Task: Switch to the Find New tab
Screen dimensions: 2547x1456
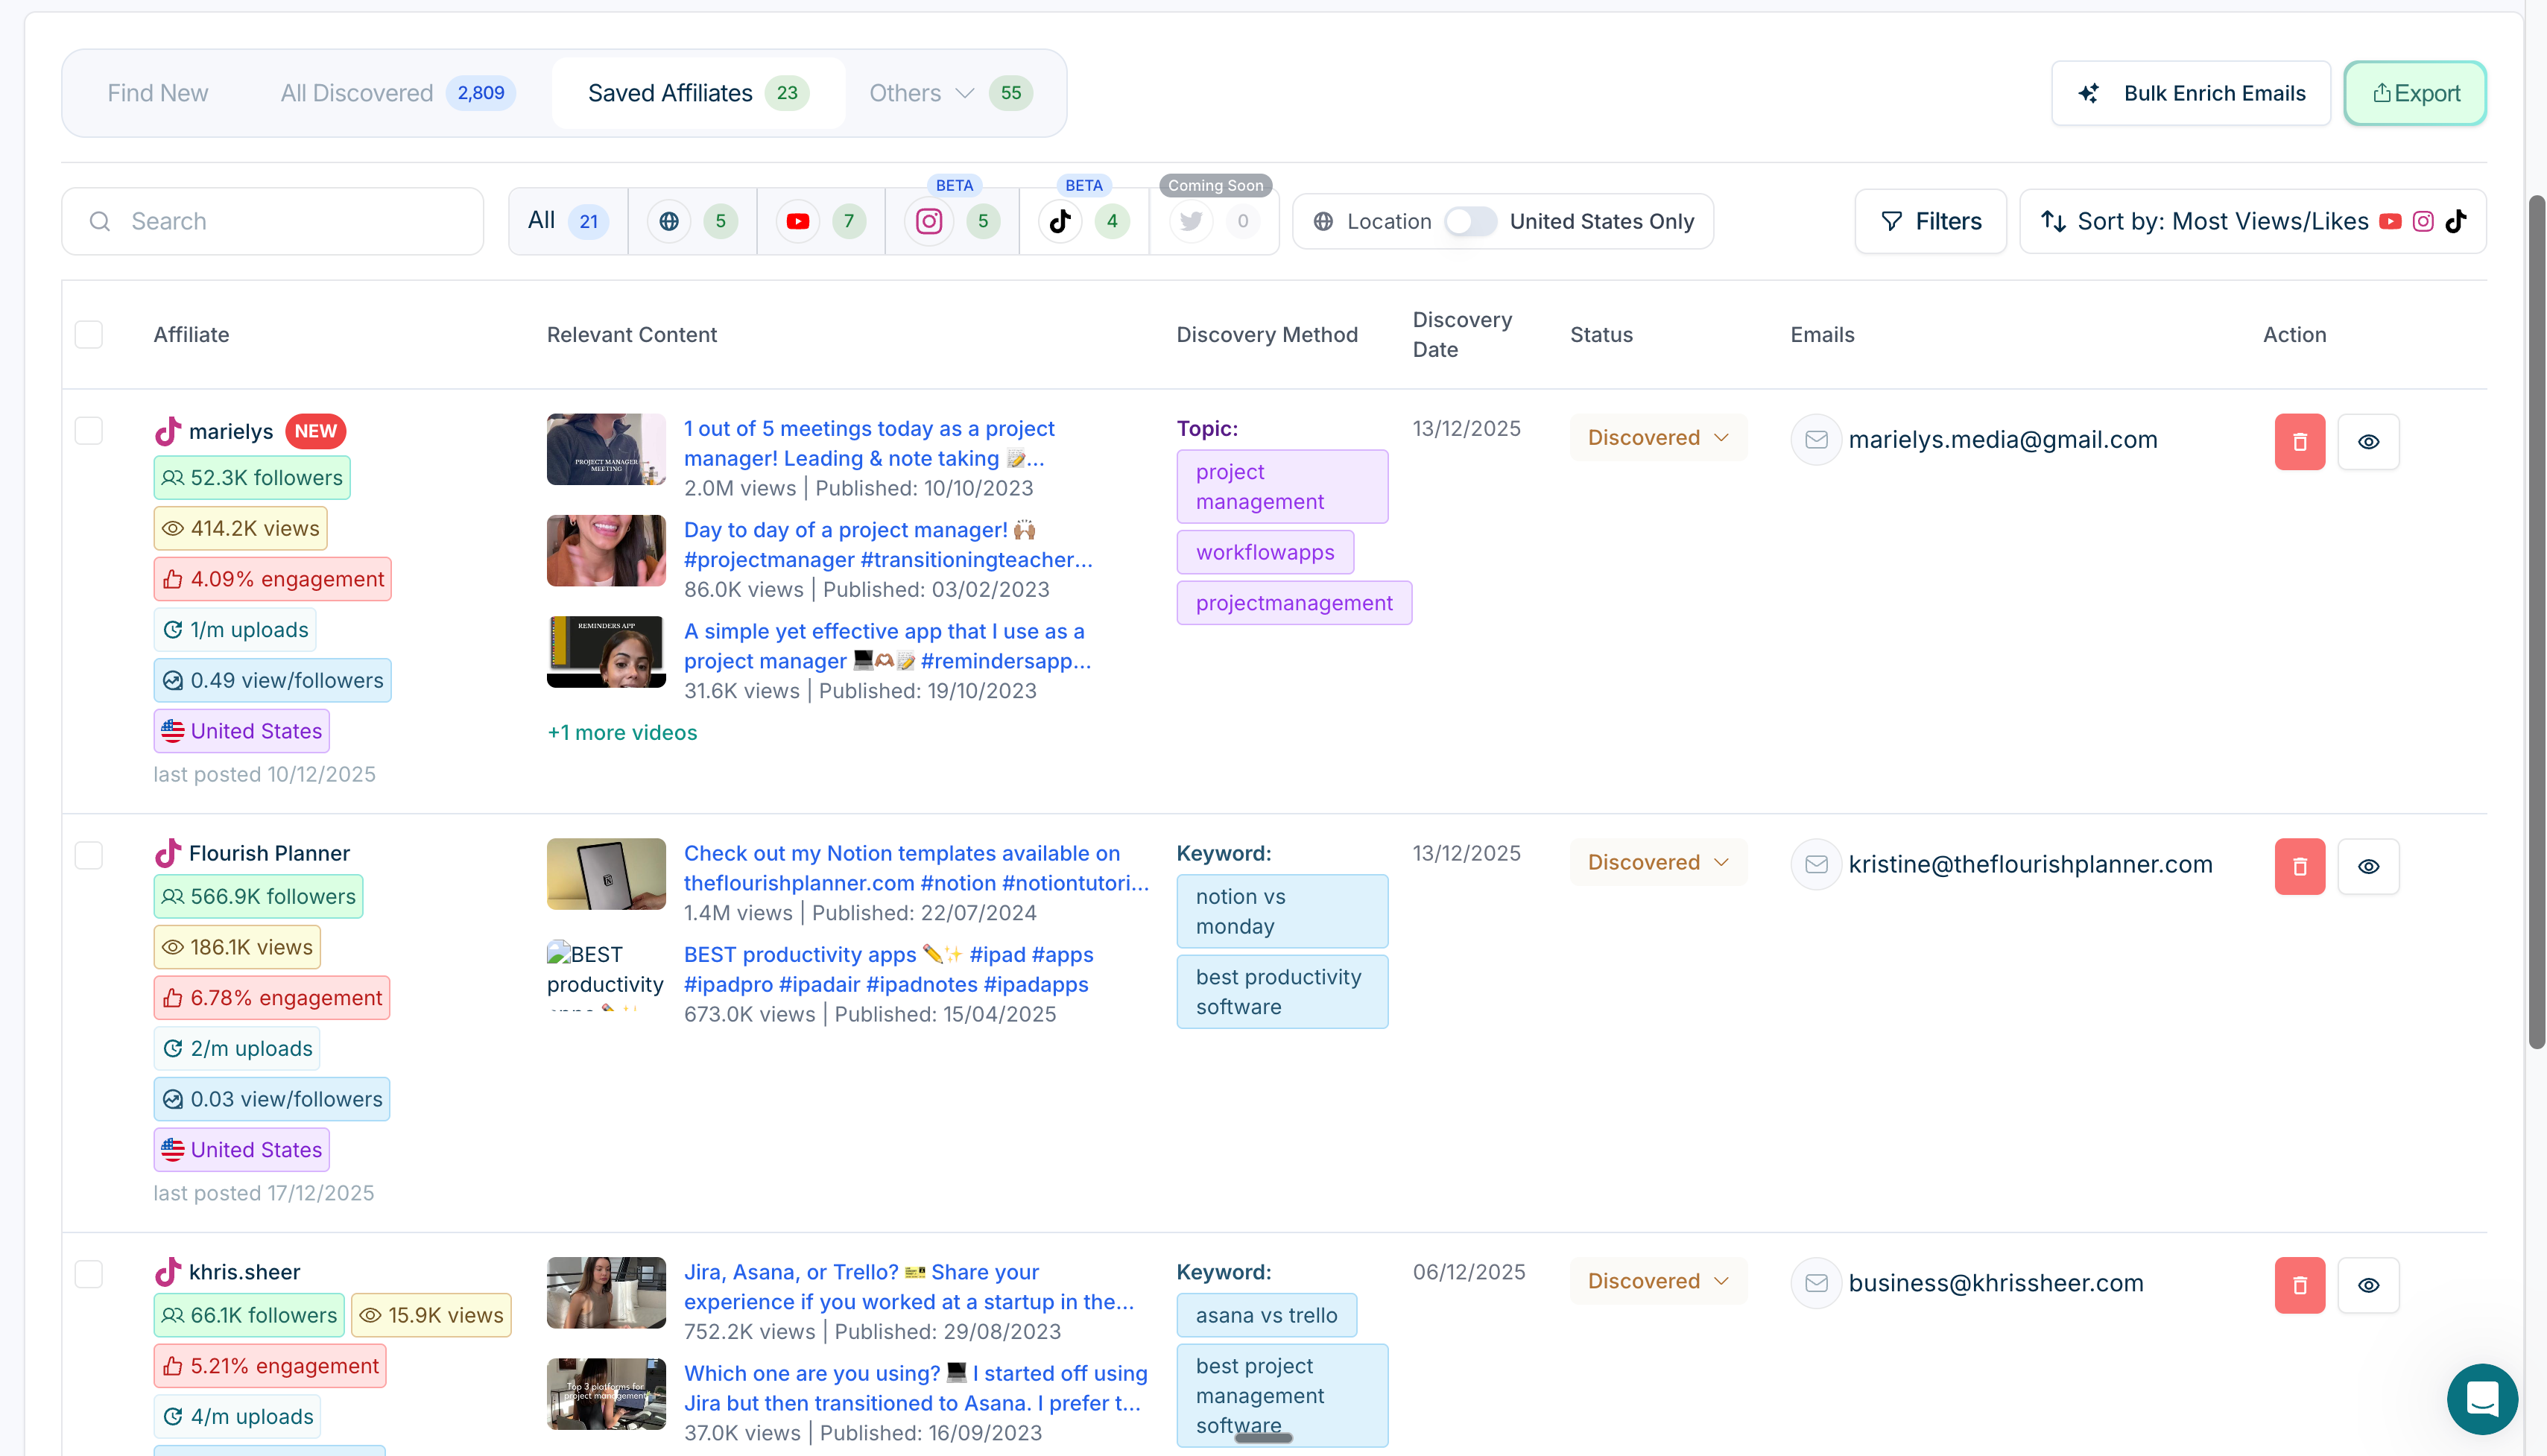Action: 157,92
